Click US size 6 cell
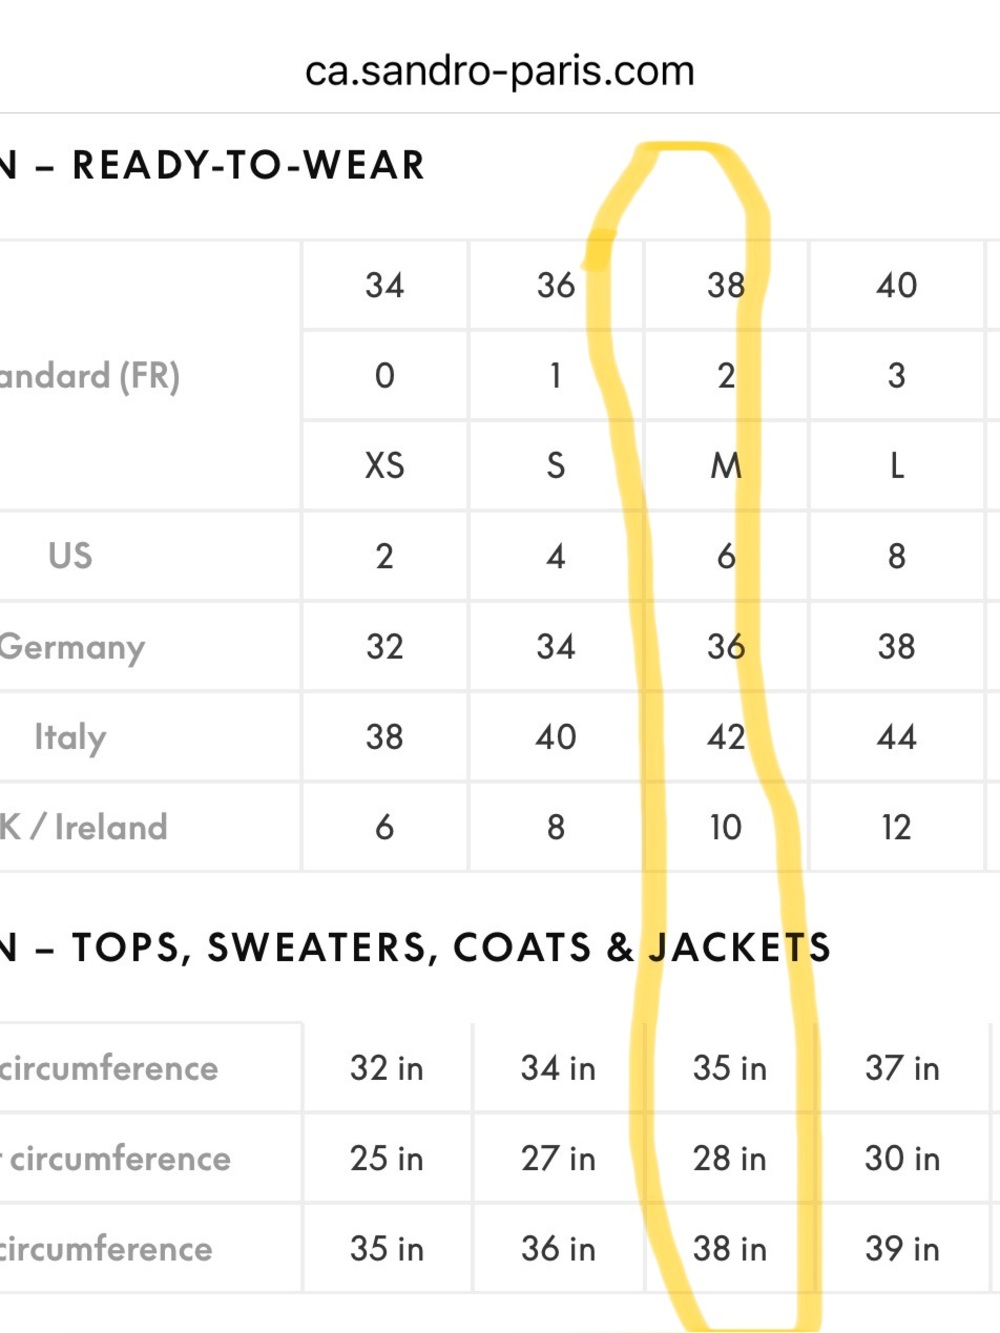Viewport: 1000px width, 1333px height. [x=726, y=556]
